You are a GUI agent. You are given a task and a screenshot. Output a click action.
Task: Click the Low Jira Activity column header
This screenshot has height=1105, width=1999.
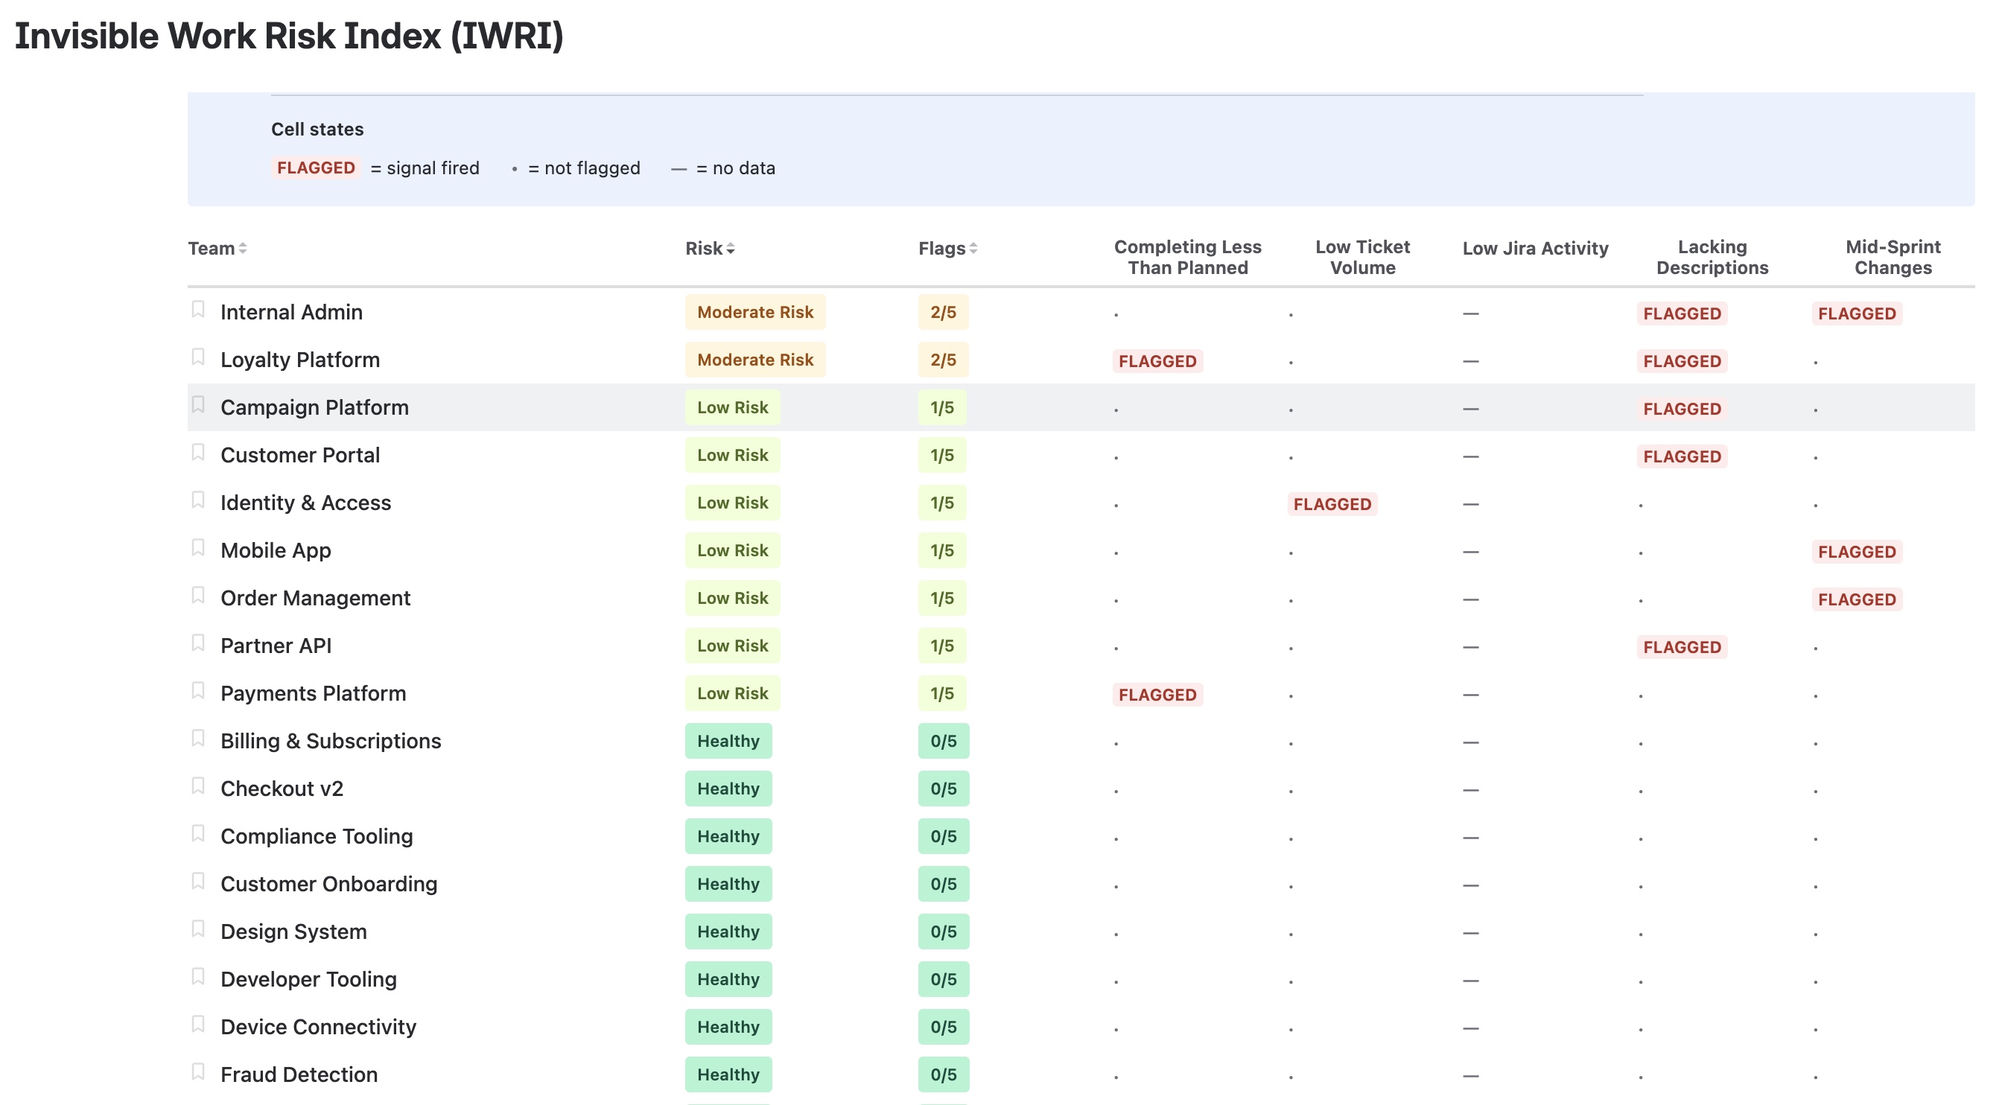point(1535,248)
